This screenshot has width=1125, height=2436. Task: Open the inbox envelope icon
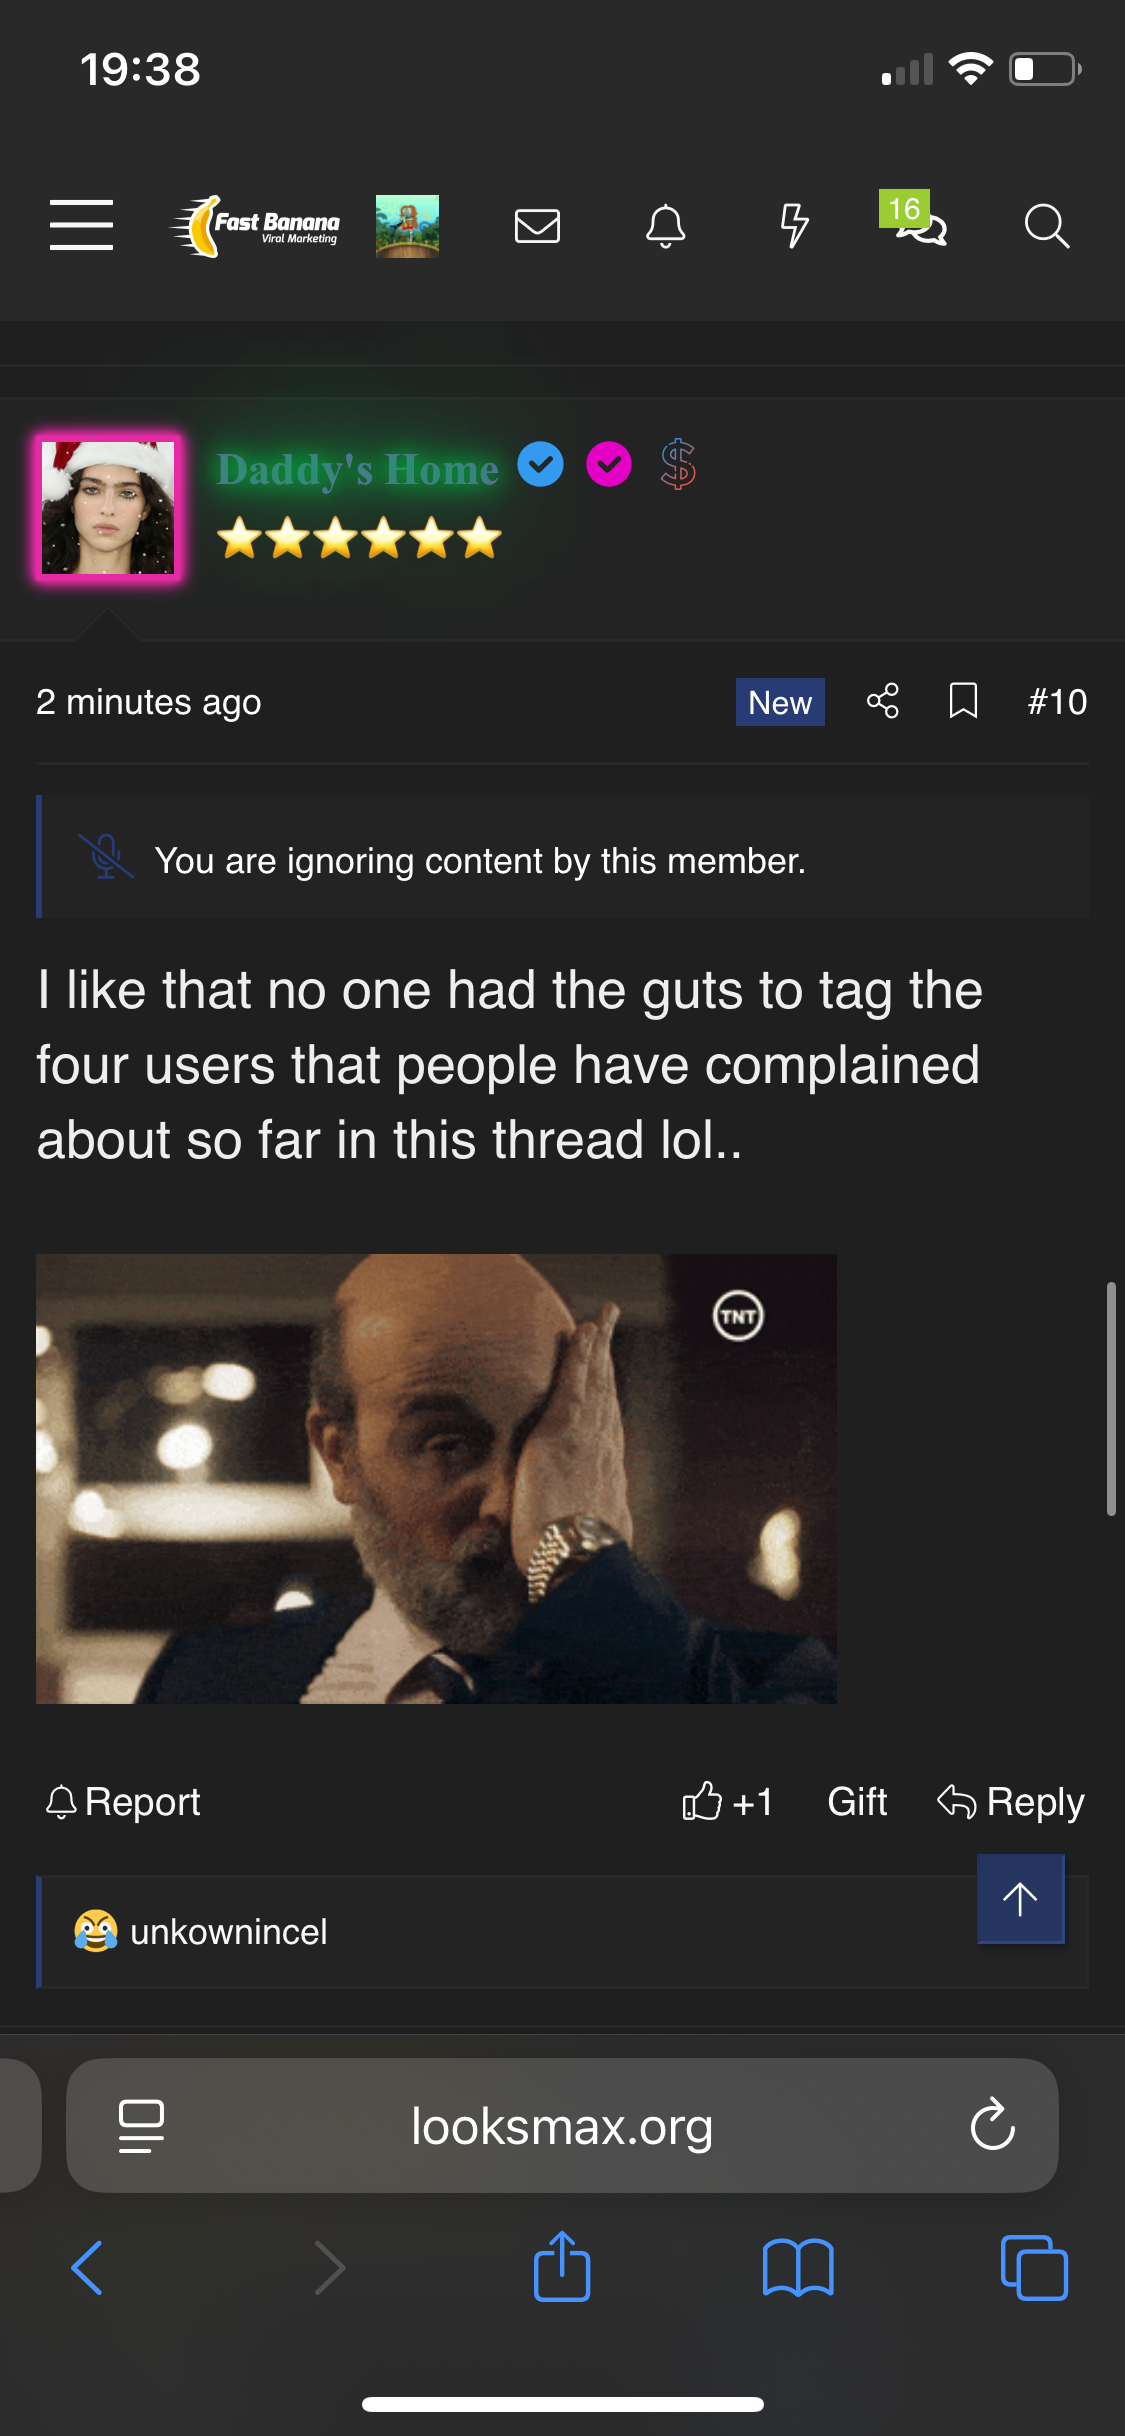[x=537, y=226]
